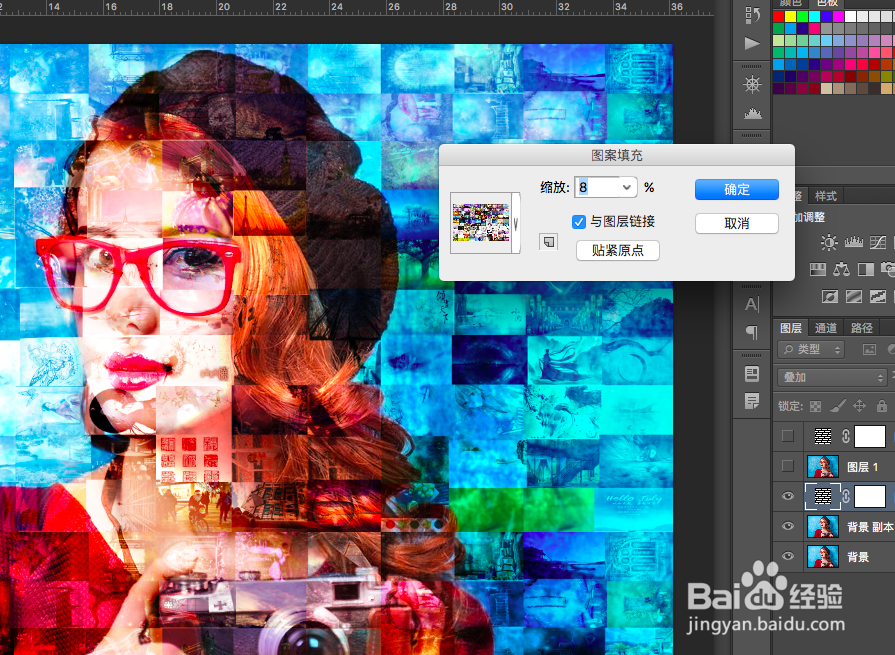Screen dimensions: 895x655
Task: Add a Black & White adjustment
Action: point(866,269)
